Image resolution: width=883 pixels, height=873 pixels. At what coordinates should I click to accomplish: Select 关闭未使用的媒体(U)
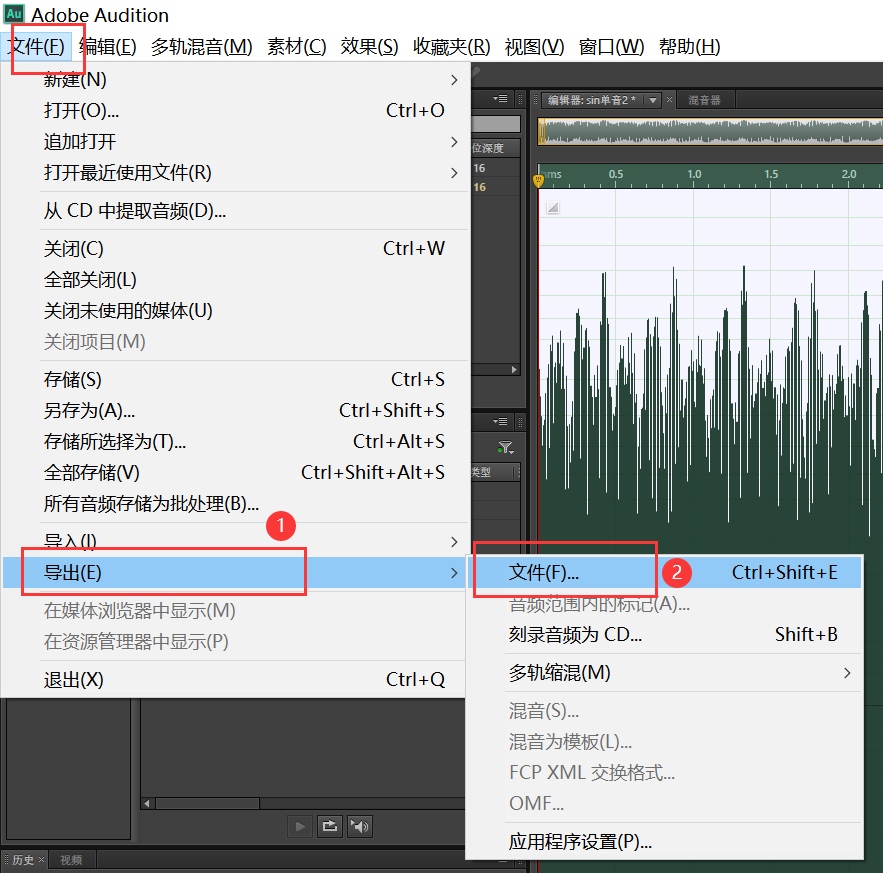pyautogui.click(x=235, y=311)
